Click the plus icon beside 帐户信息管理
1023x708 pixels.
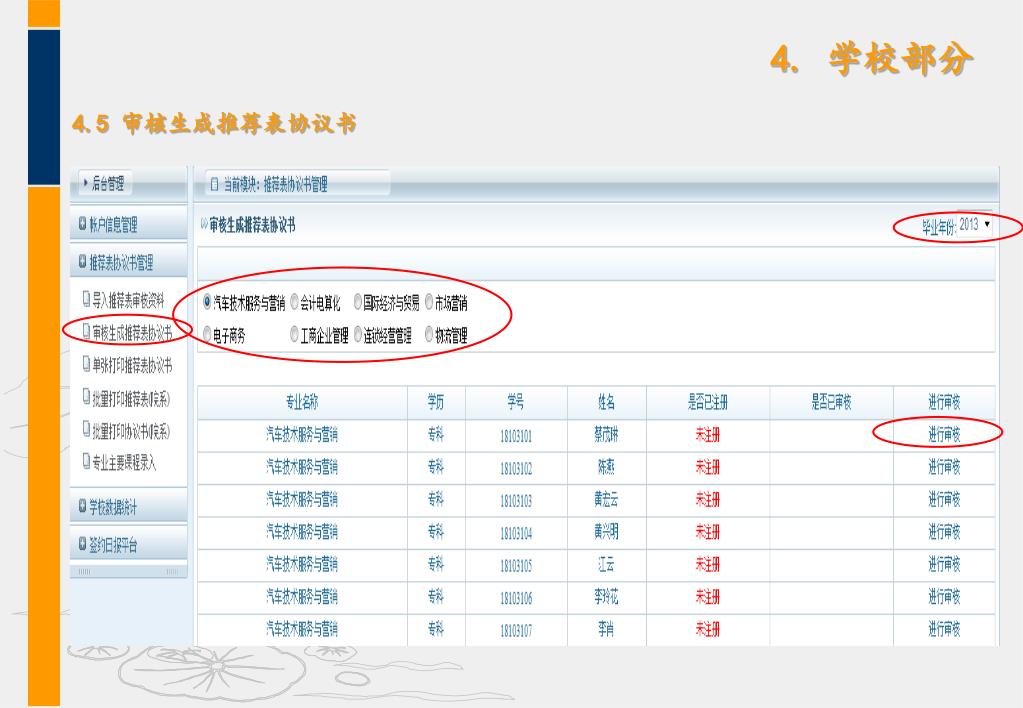tap(83, 223)
